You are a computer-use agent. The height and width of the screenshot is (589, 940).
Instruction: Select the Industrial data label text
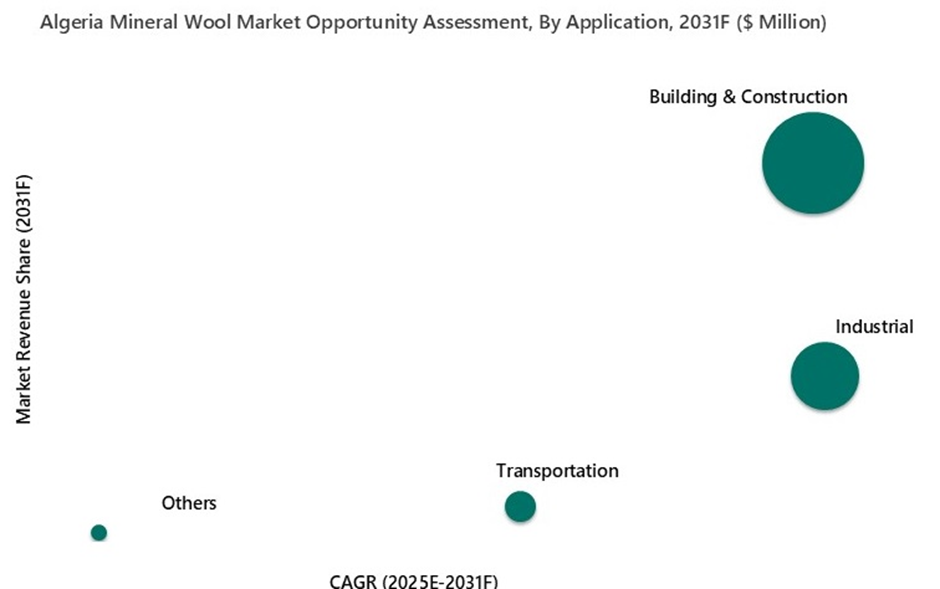874,327
